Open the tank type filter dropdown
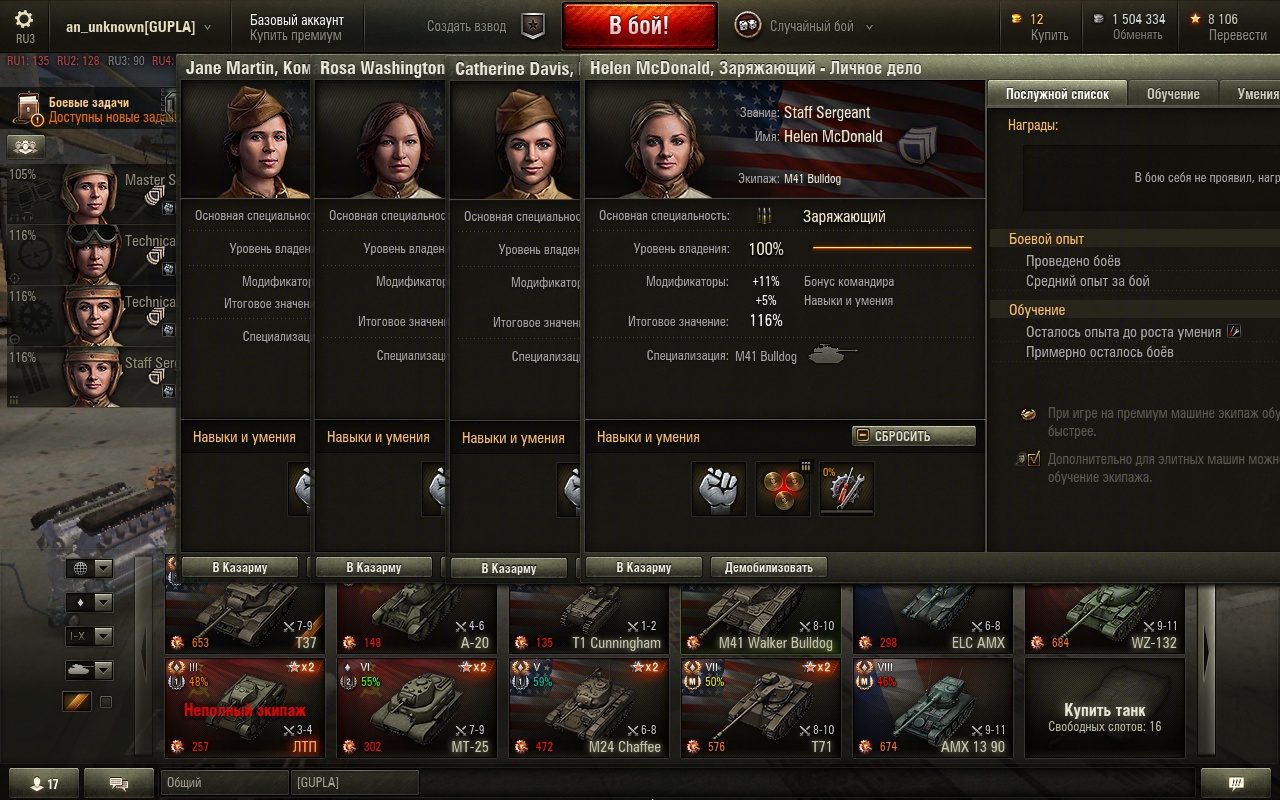1280x800 pixels. [x=89, y=670]
